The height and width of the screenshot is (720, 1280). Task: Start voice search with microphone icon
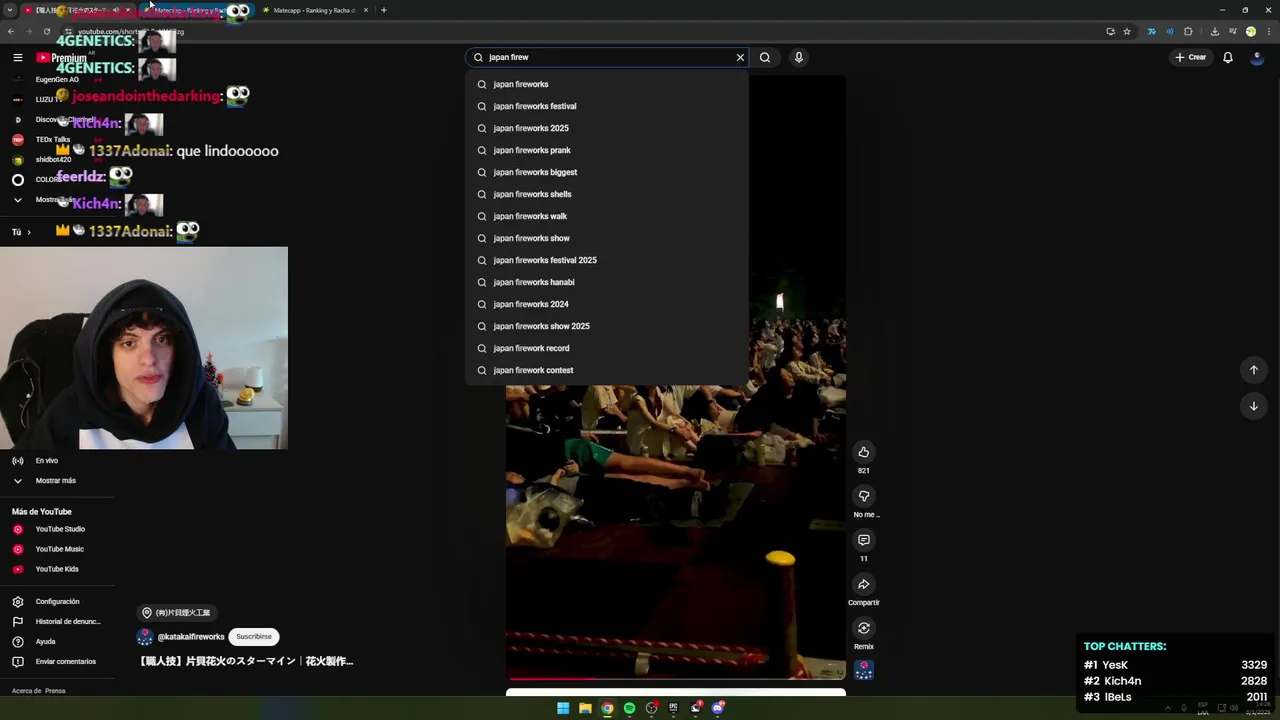798,57
